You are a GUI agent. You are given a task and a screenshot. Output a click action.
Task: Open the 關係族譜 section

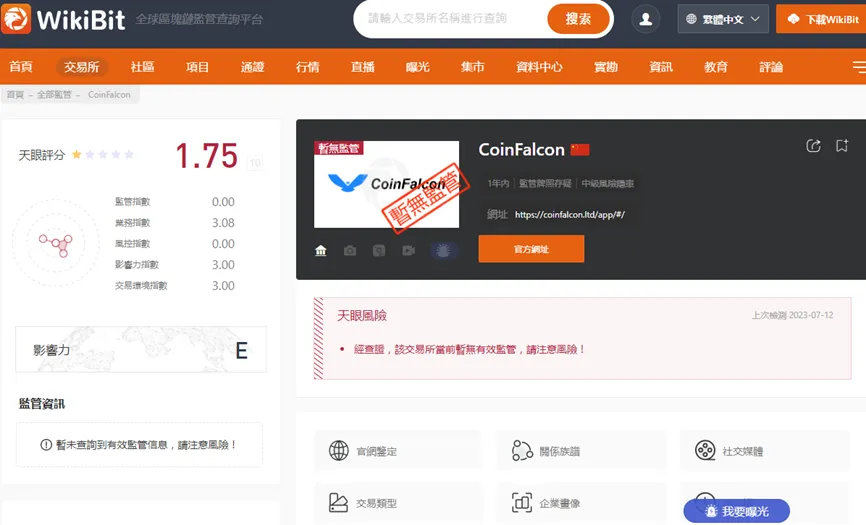pos(581,451)
